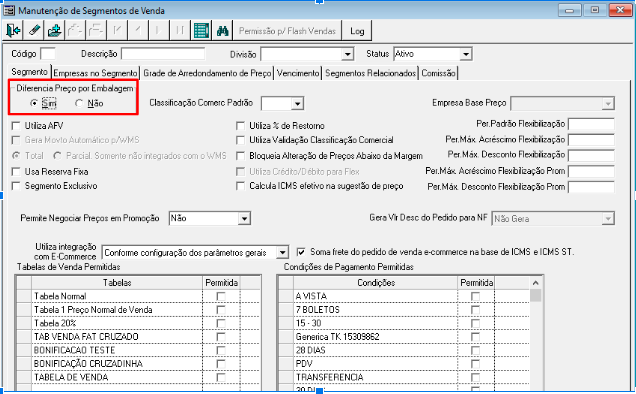Open Grade de Arredondamento de Preço tab

pos(207,73)
